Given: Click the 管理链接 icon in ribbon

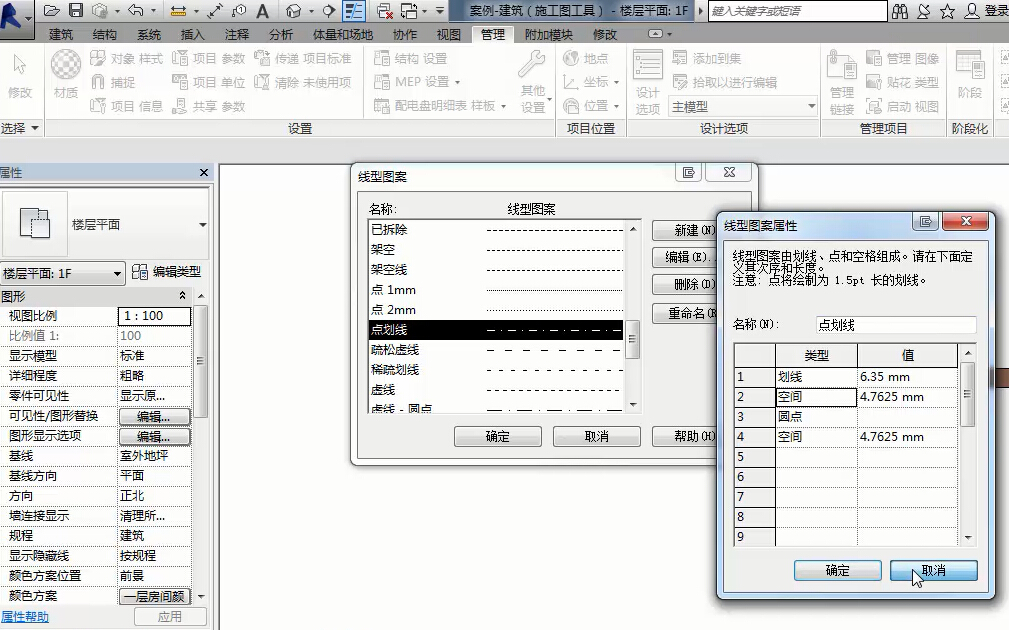Looking at the screenshot, I should pos(841,80).
